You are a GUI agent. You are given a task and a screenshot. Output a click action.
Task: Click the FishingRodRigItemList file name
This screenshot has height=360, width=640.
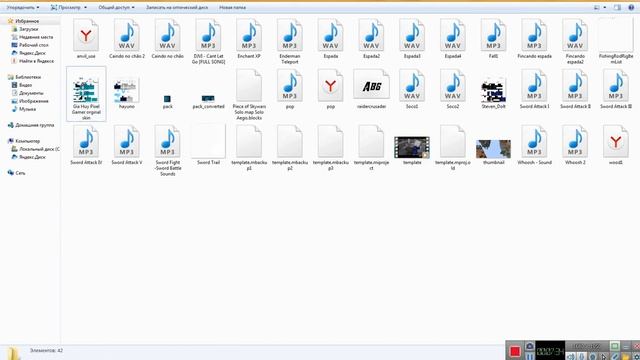pos(616,59)
